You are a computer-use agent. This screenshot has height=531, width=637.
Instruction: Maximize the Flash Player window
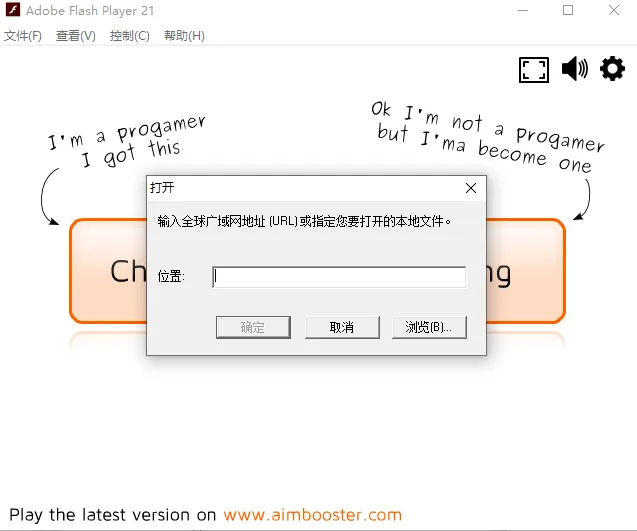pos(568,10)
